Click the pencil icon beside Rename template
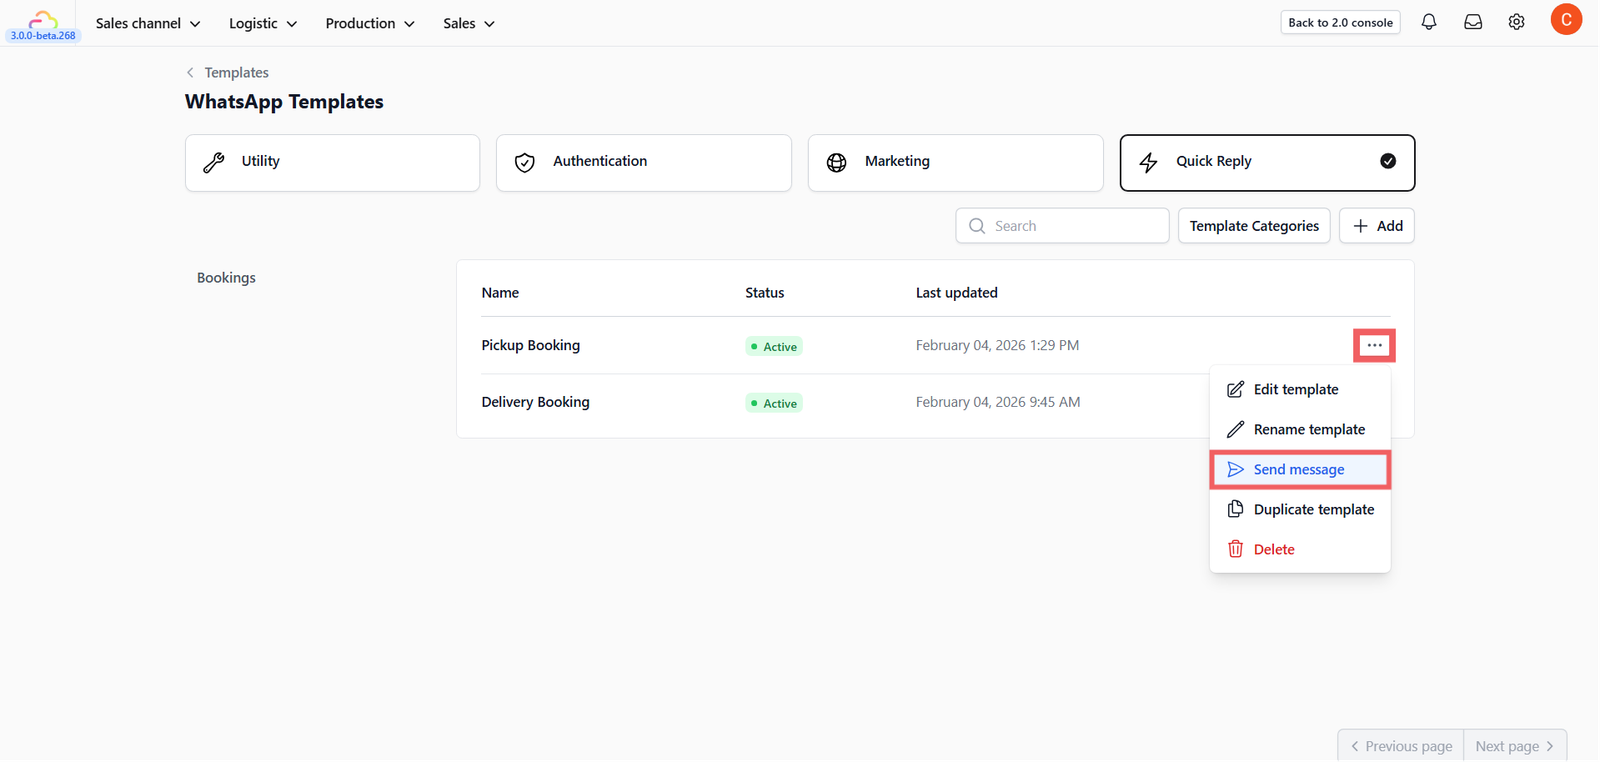The image size is (1600, 762). (x=1236, y=429)
